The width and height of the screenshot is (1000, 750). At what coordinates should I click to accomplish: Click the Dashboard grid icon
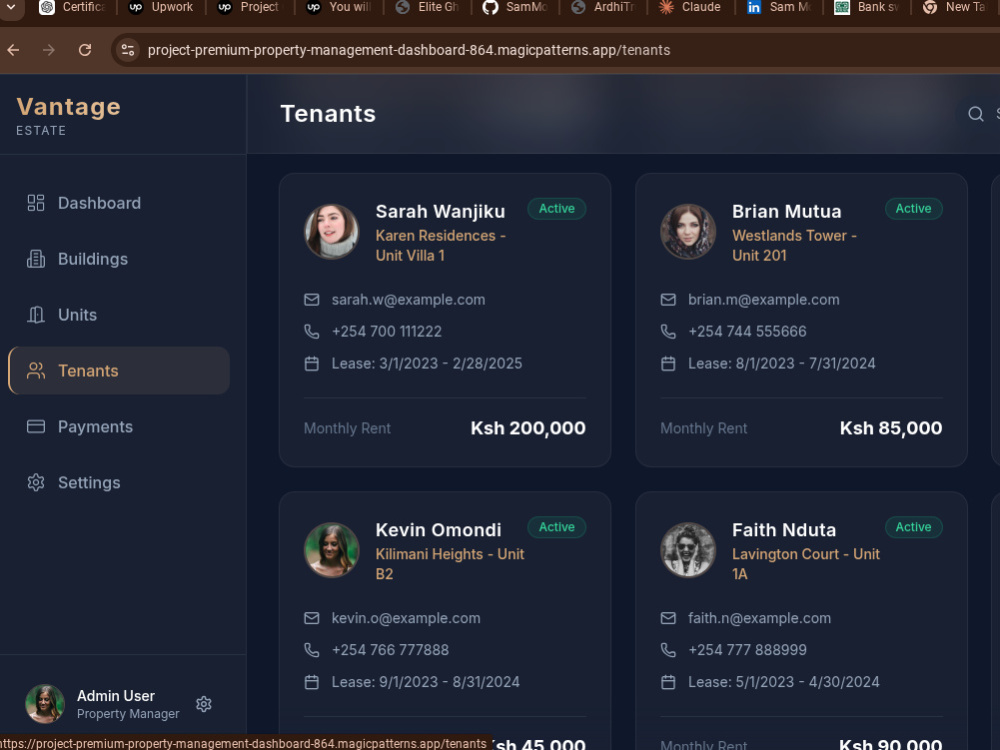(36, 203)
